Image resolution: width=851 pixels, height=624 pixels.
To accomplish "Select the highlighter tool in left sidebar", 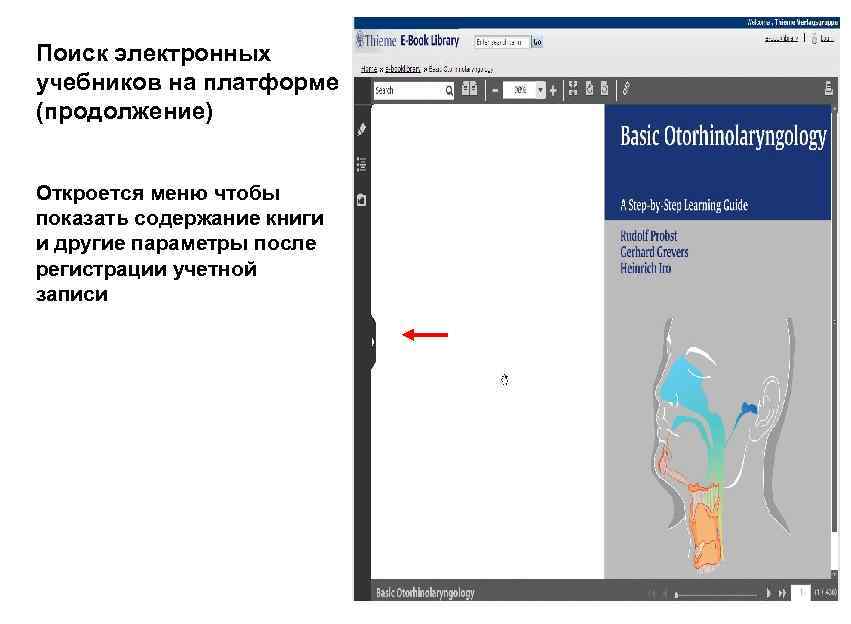I will (362, 129).
